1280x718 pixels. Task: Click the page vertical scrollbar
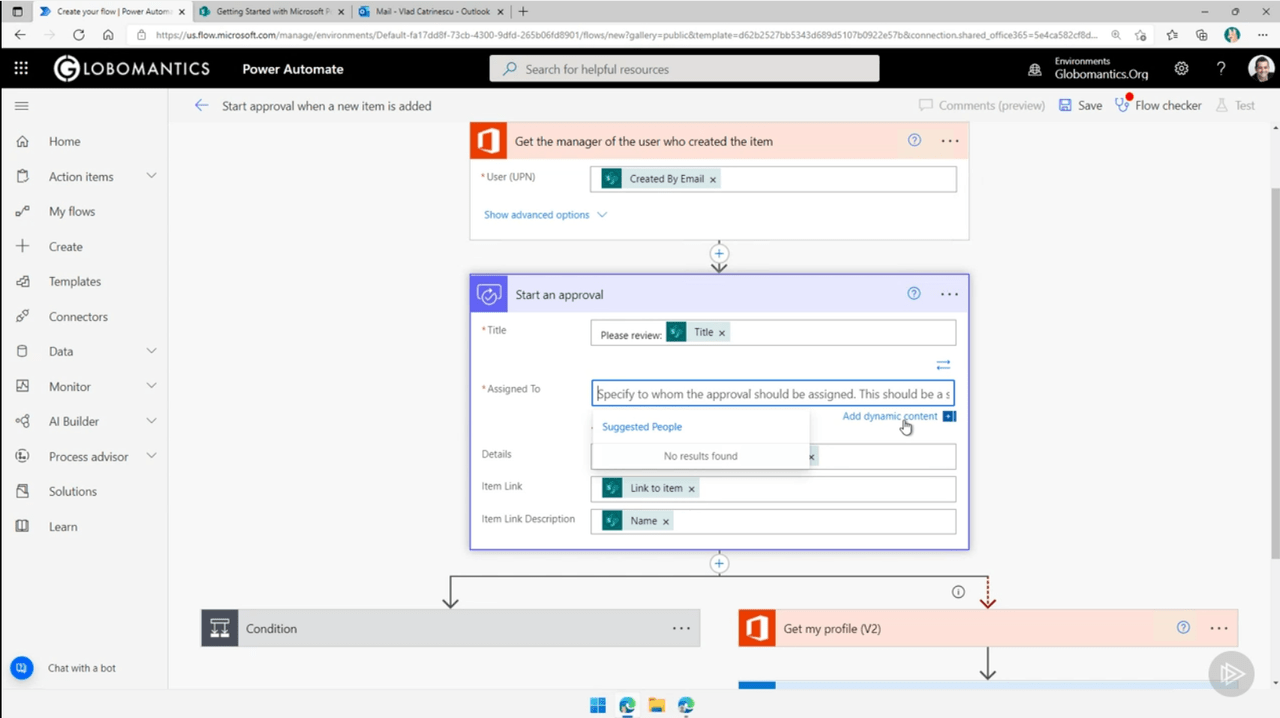pos(1274,375)
